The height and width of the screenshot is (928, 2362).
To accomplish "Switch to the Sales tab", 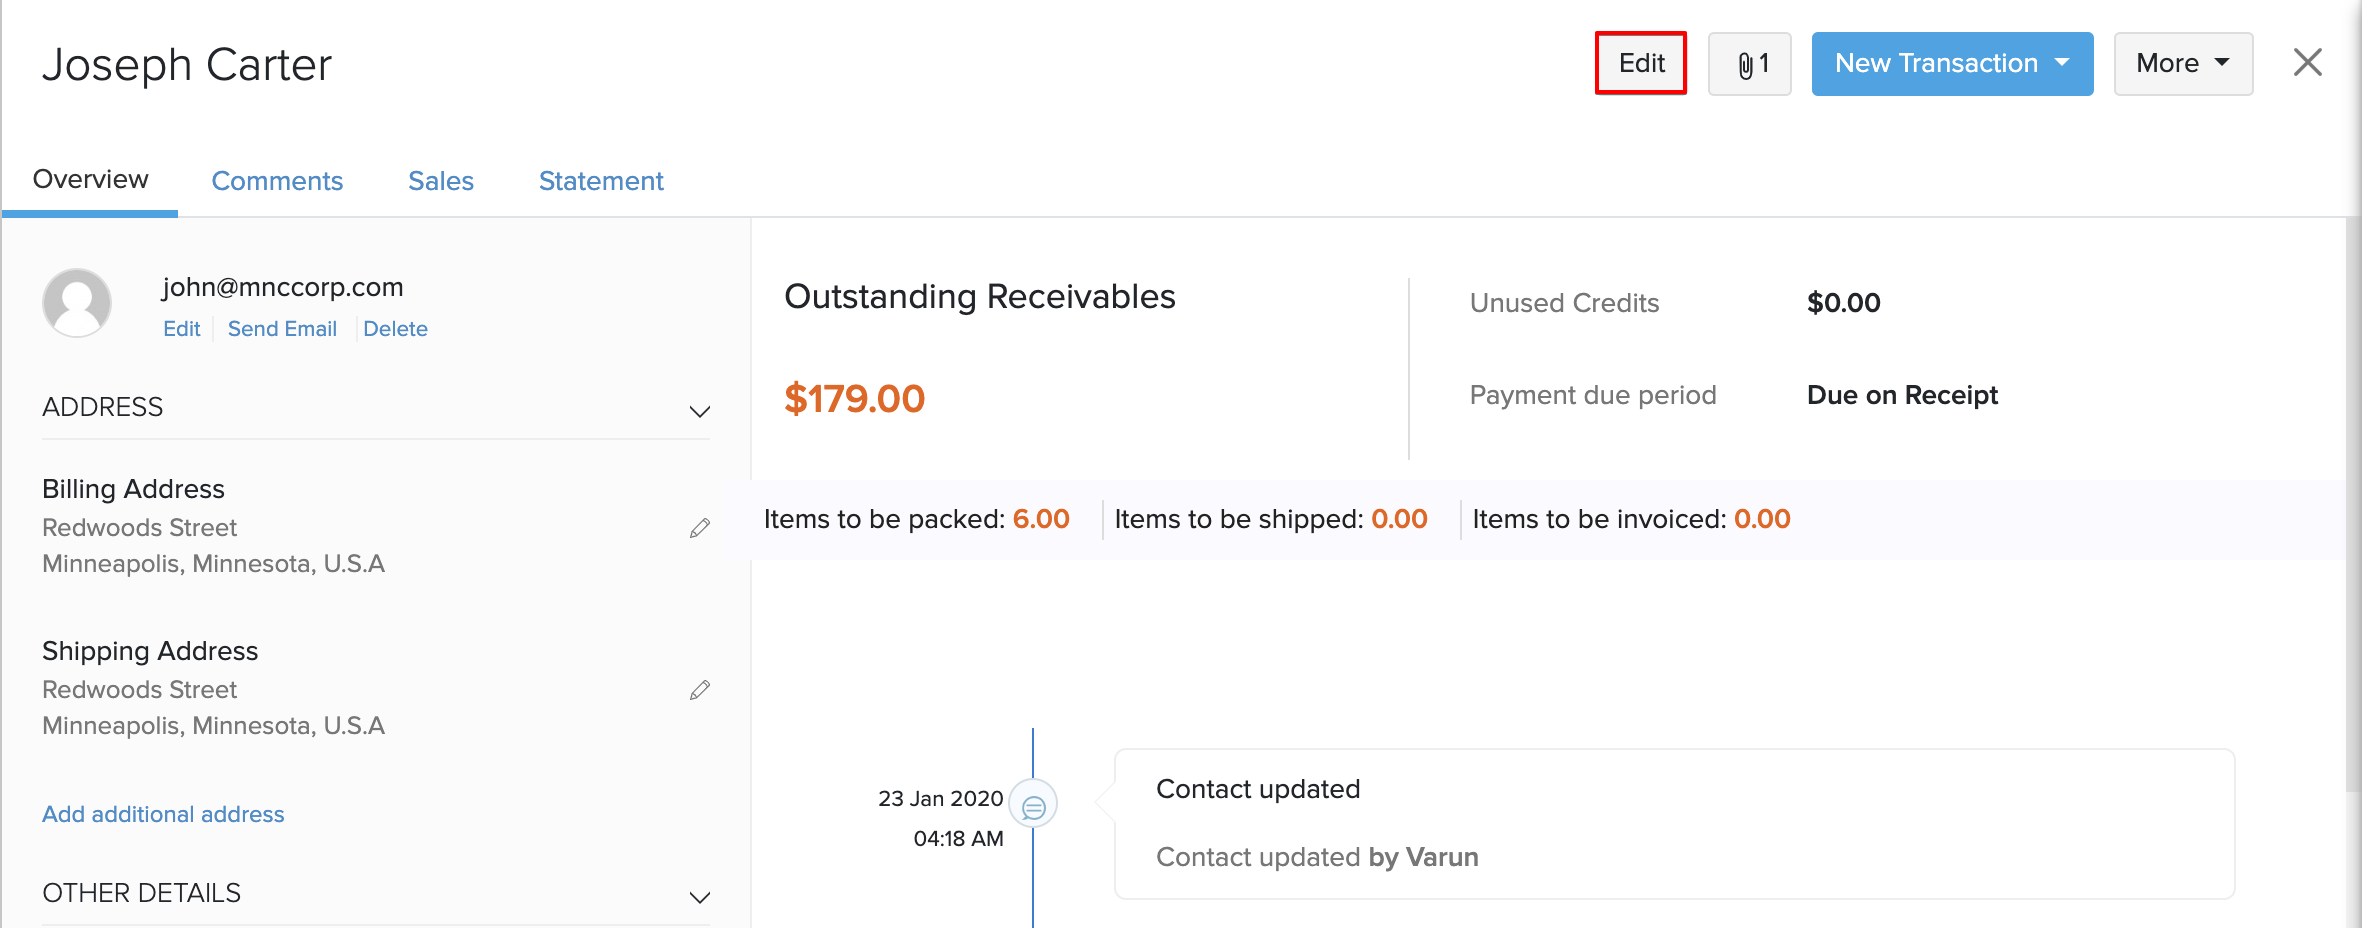I will [x=440, y=181].
